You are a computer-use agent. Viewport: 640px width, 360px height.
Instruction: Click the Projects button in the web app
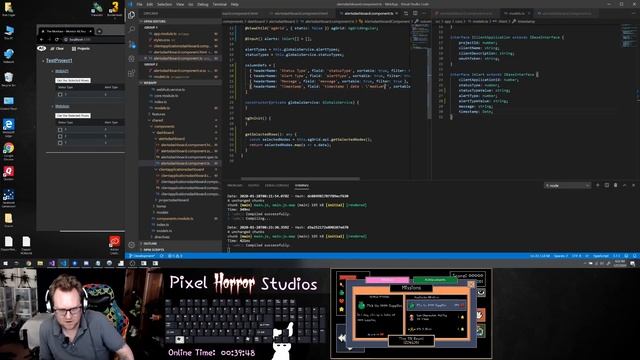coord(81,48)
